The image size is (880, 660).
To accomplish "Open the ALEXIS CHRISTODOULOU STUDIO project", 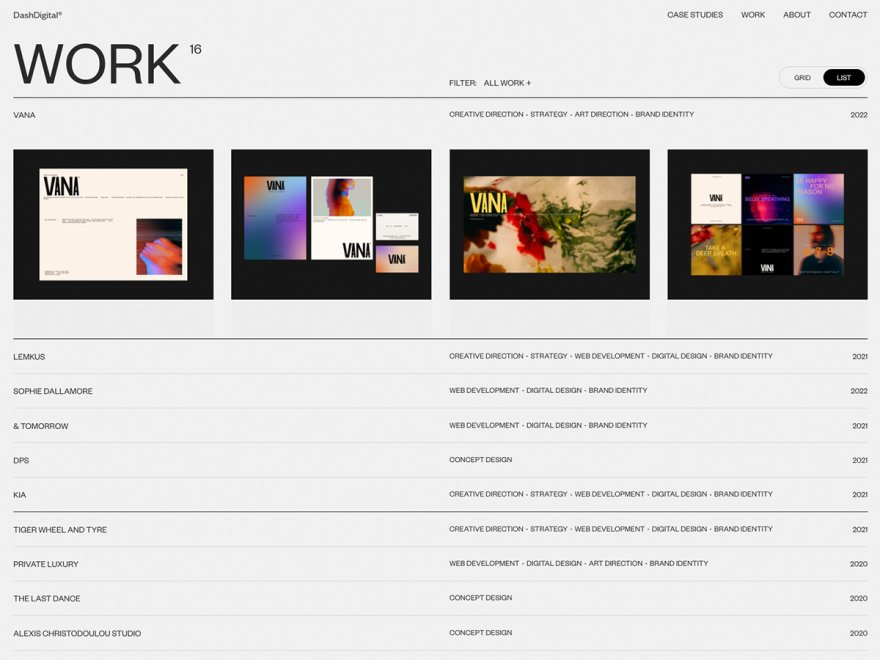I will pos(76,632).
